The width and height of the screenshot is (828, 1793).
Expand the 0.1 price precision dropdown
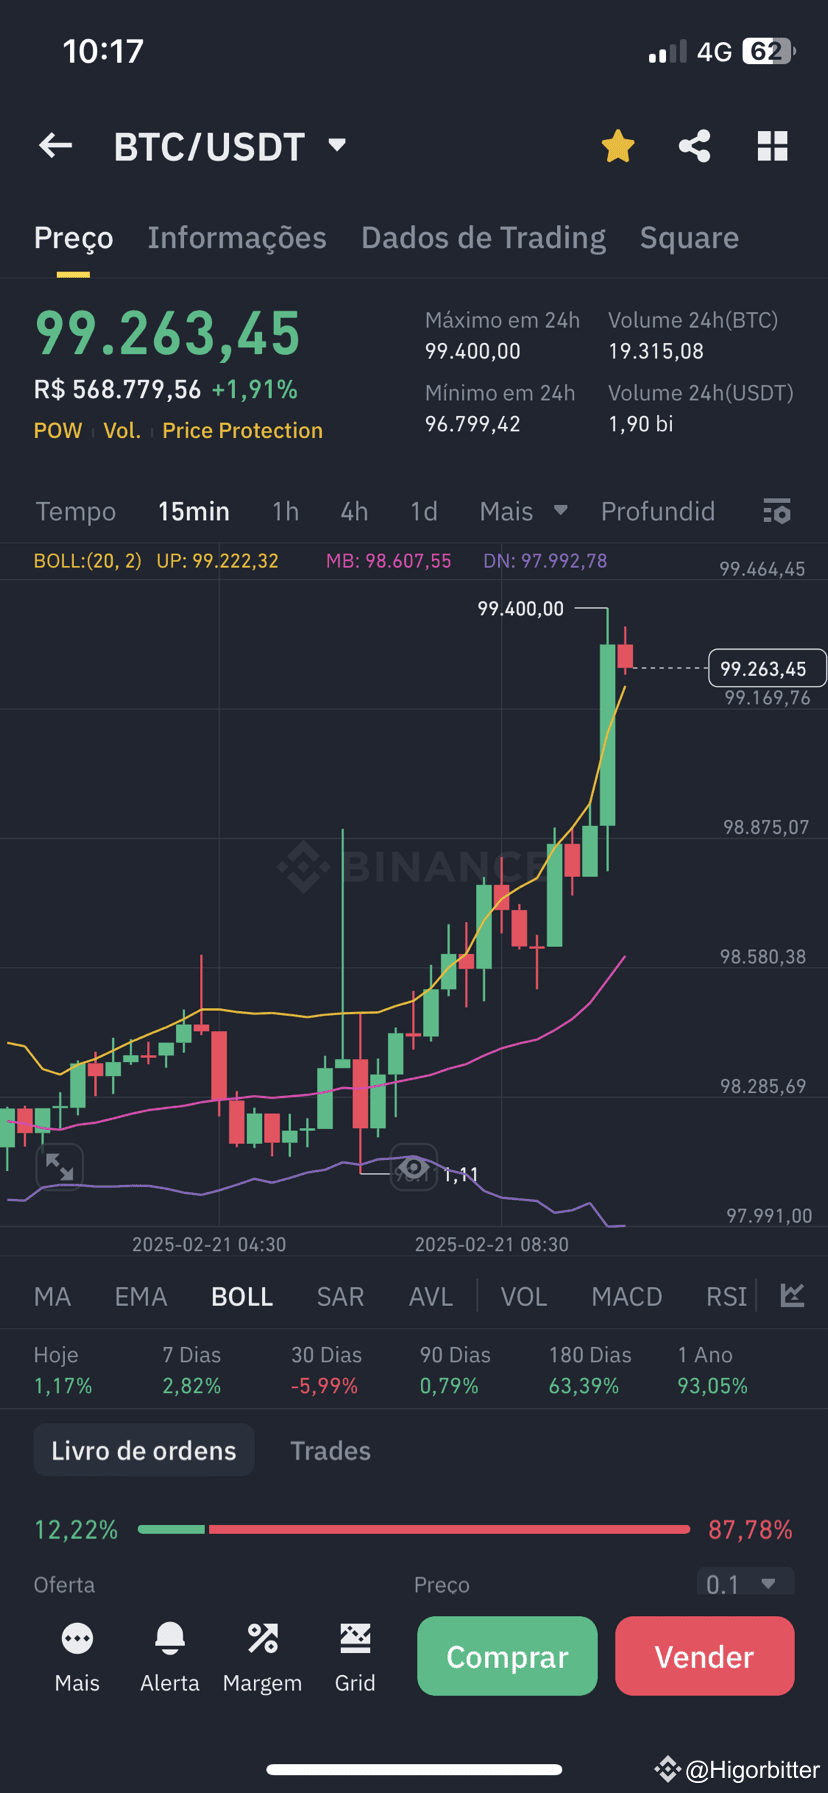point(745,1582)
